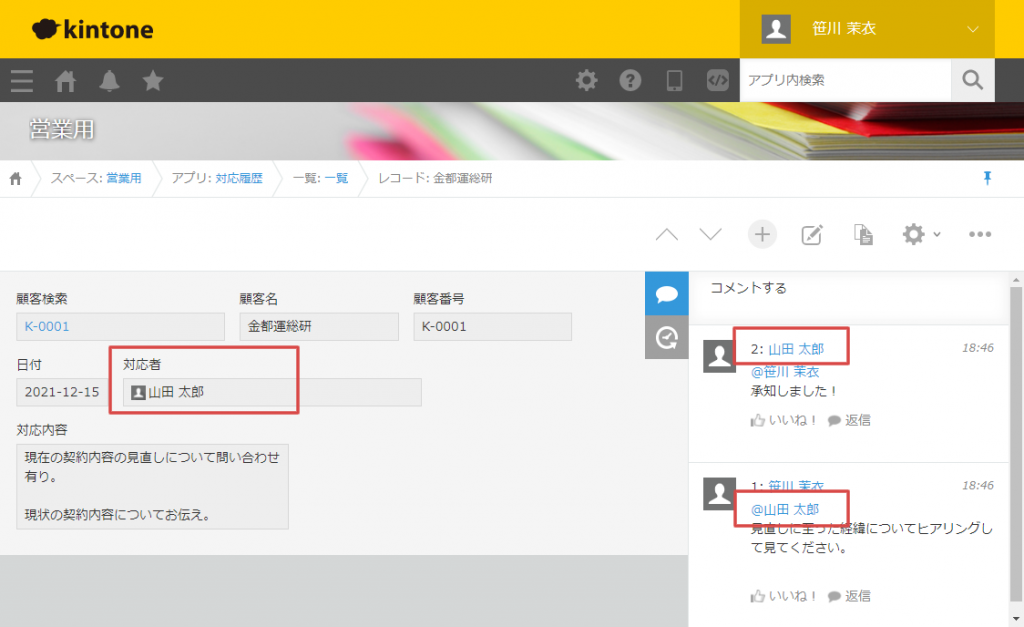Viewport: 1024px width, 627px height.
Task: Open the hamburger navigation menu
Action: [x=22, y=81]
